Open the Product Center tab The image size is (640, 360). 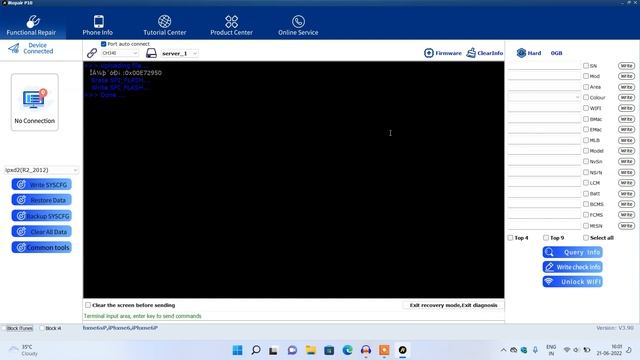click(x=231, y=25)
